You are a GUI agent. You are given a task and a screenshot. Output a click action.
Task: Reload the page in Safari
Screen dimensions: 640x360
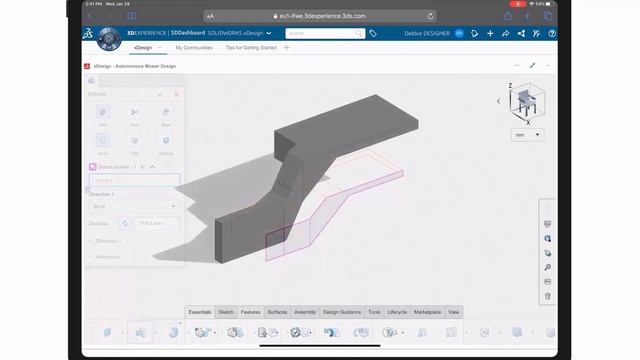coord(430,16)
